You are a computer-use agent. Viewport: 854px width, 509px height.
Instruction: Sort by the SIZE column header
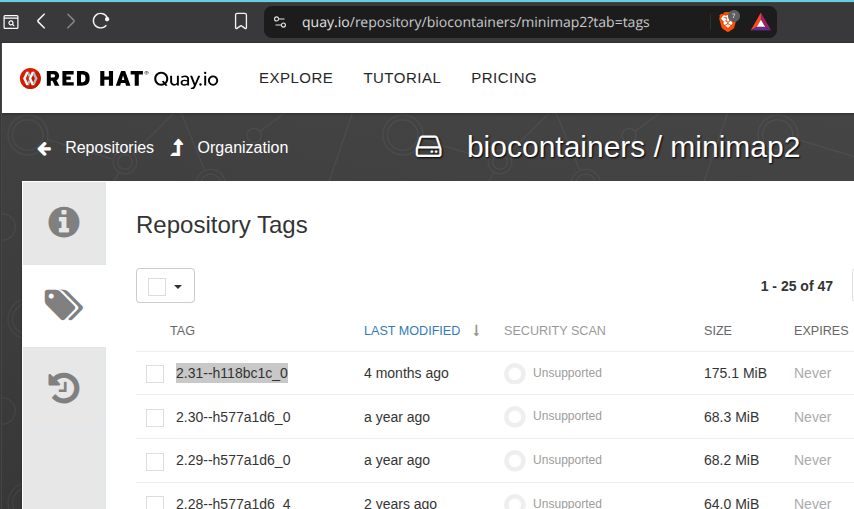tap(717, 330)
